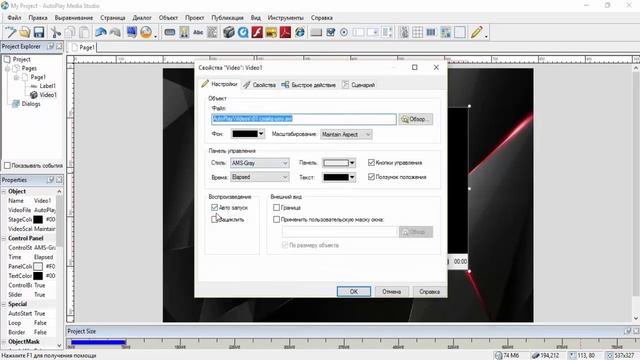The image size is (640, 360).
Task: Click the Video1 object icon in tree
Action: [x=34, y=95]
